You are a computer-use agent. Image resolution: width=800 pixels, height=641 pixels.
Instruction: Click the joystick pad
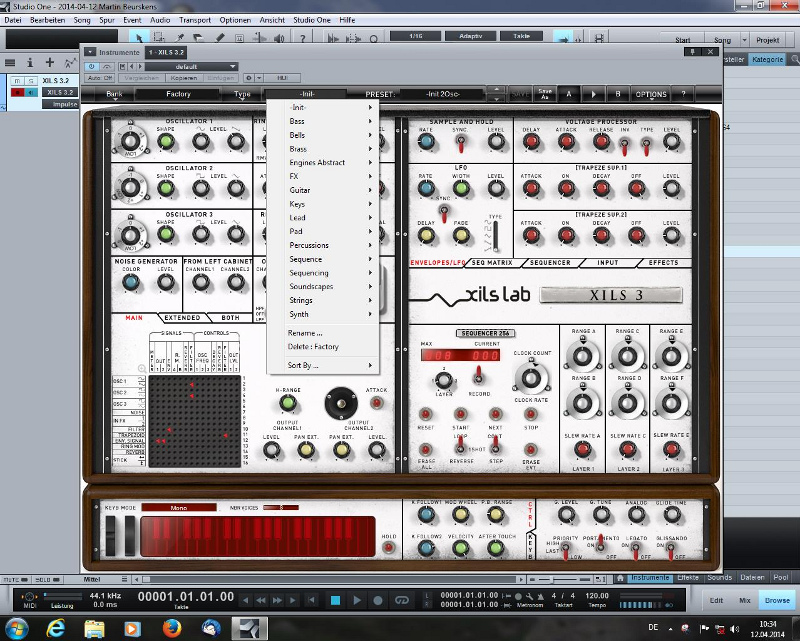tap(341, 403)
